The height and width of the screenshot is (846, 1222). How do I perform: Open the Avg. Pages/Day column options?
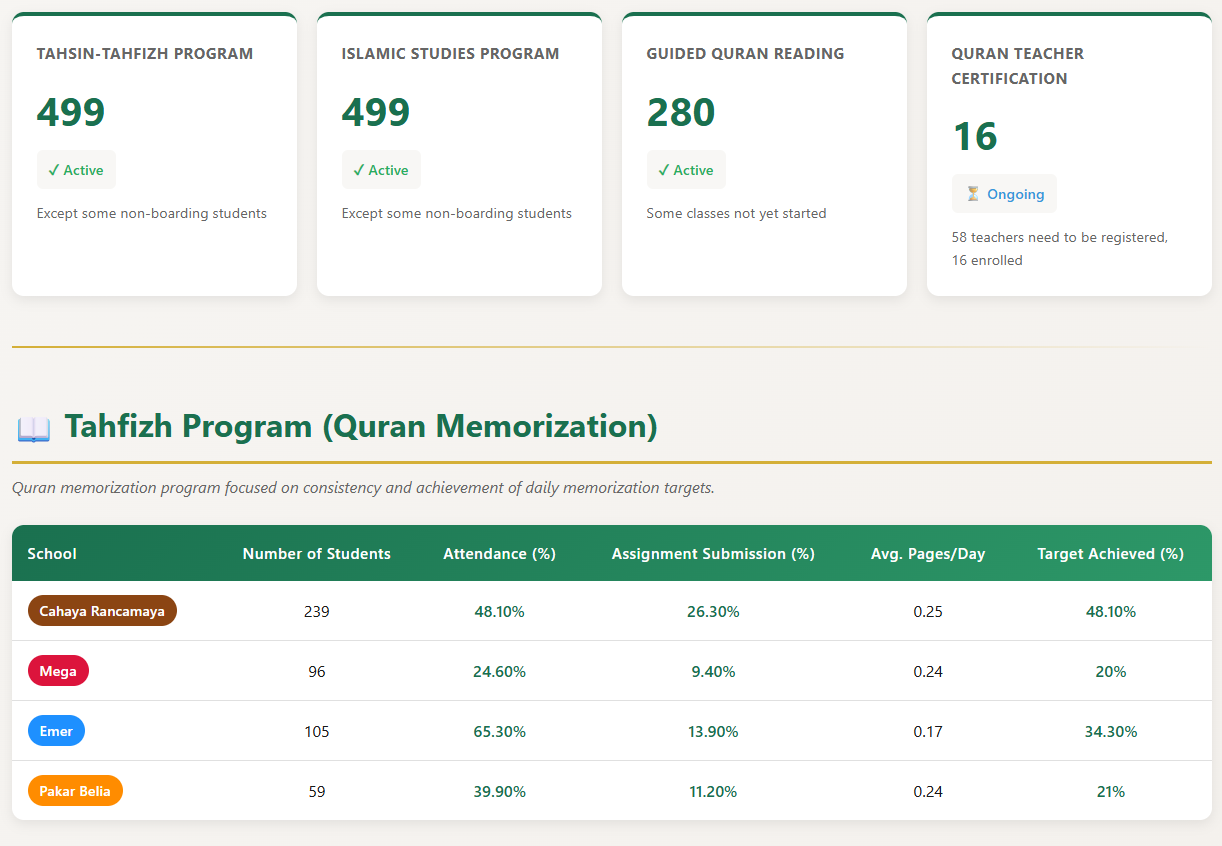click(x=927, y=553)
